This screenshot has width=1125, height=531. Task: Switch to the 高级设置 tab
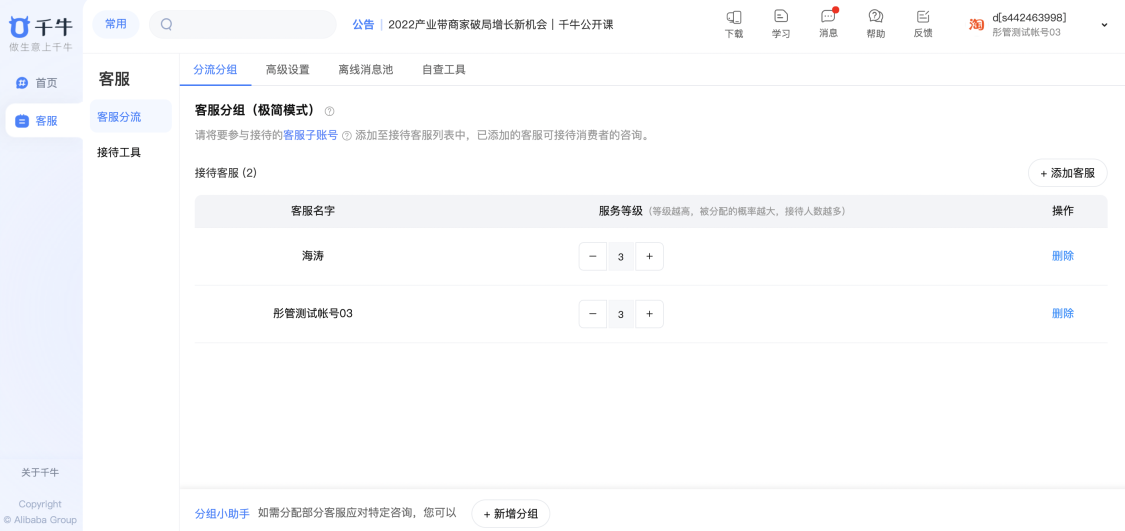[287, 70]
